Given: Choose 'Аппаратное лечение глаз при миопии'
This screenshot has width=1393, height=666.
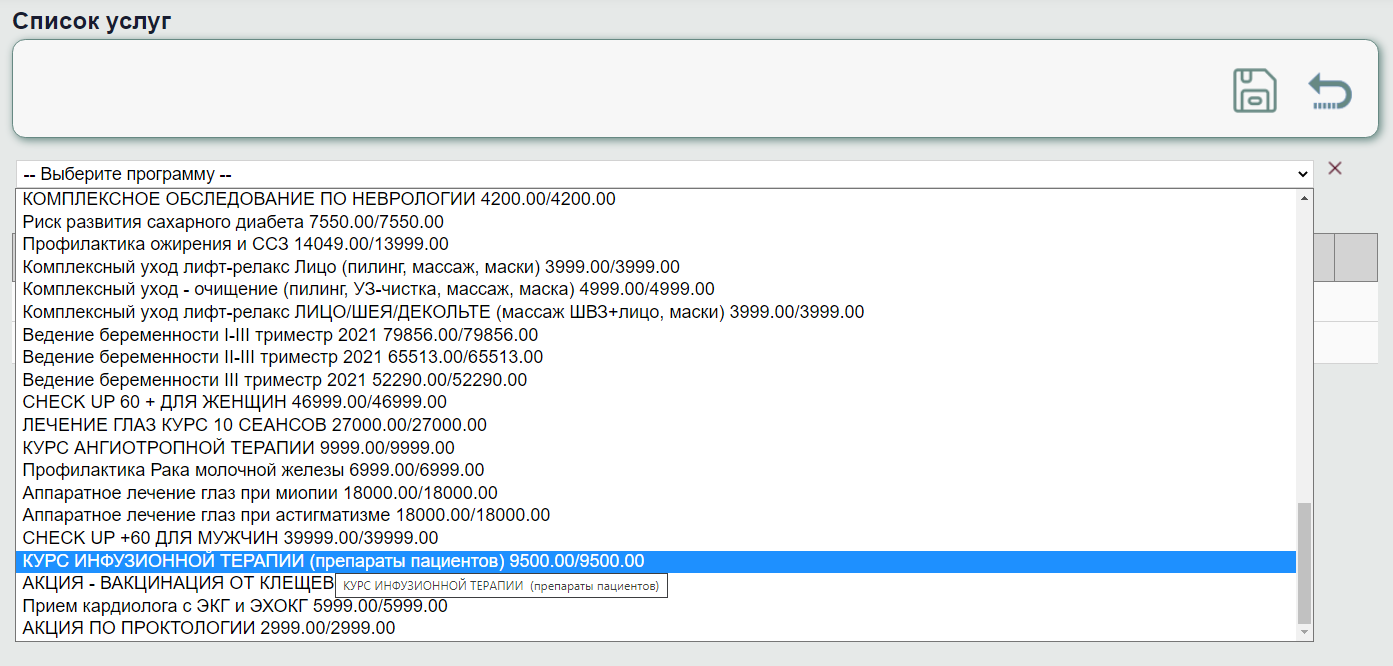Looking at the screenshot, I should tap(259, 493).
